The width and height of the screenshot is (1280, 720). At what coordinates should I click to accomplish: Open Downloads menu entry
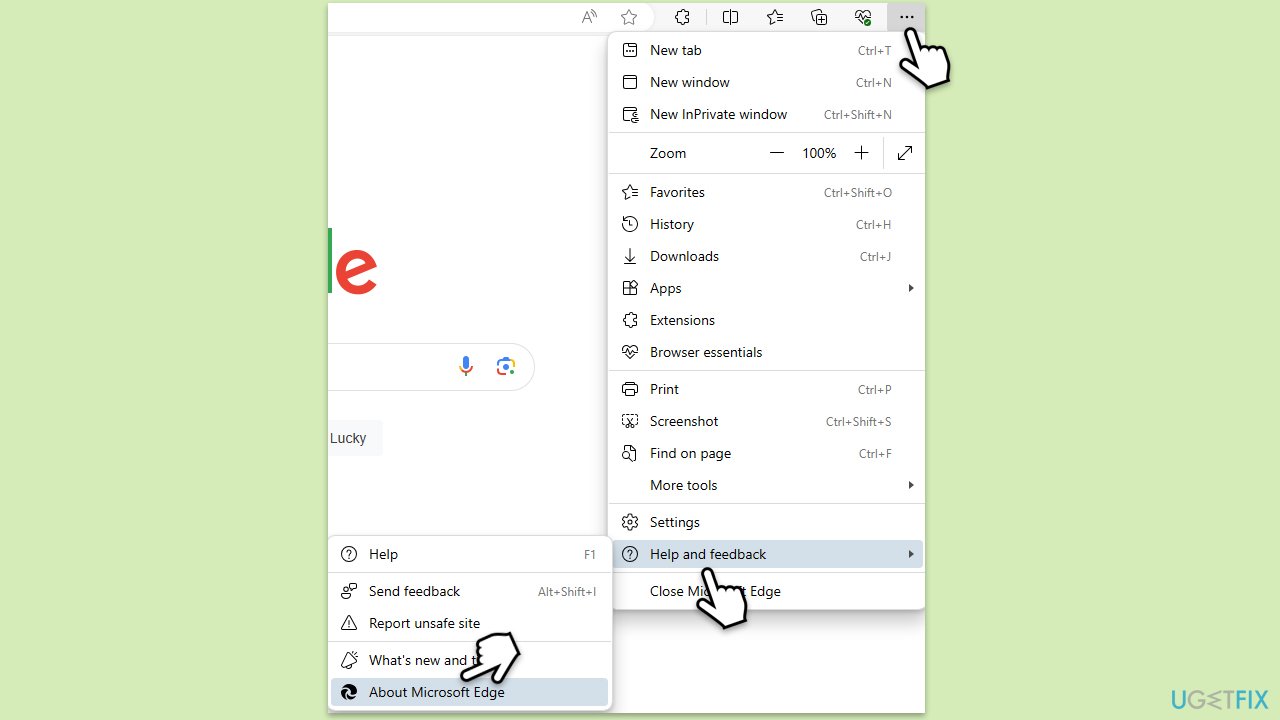pos(766,256)
